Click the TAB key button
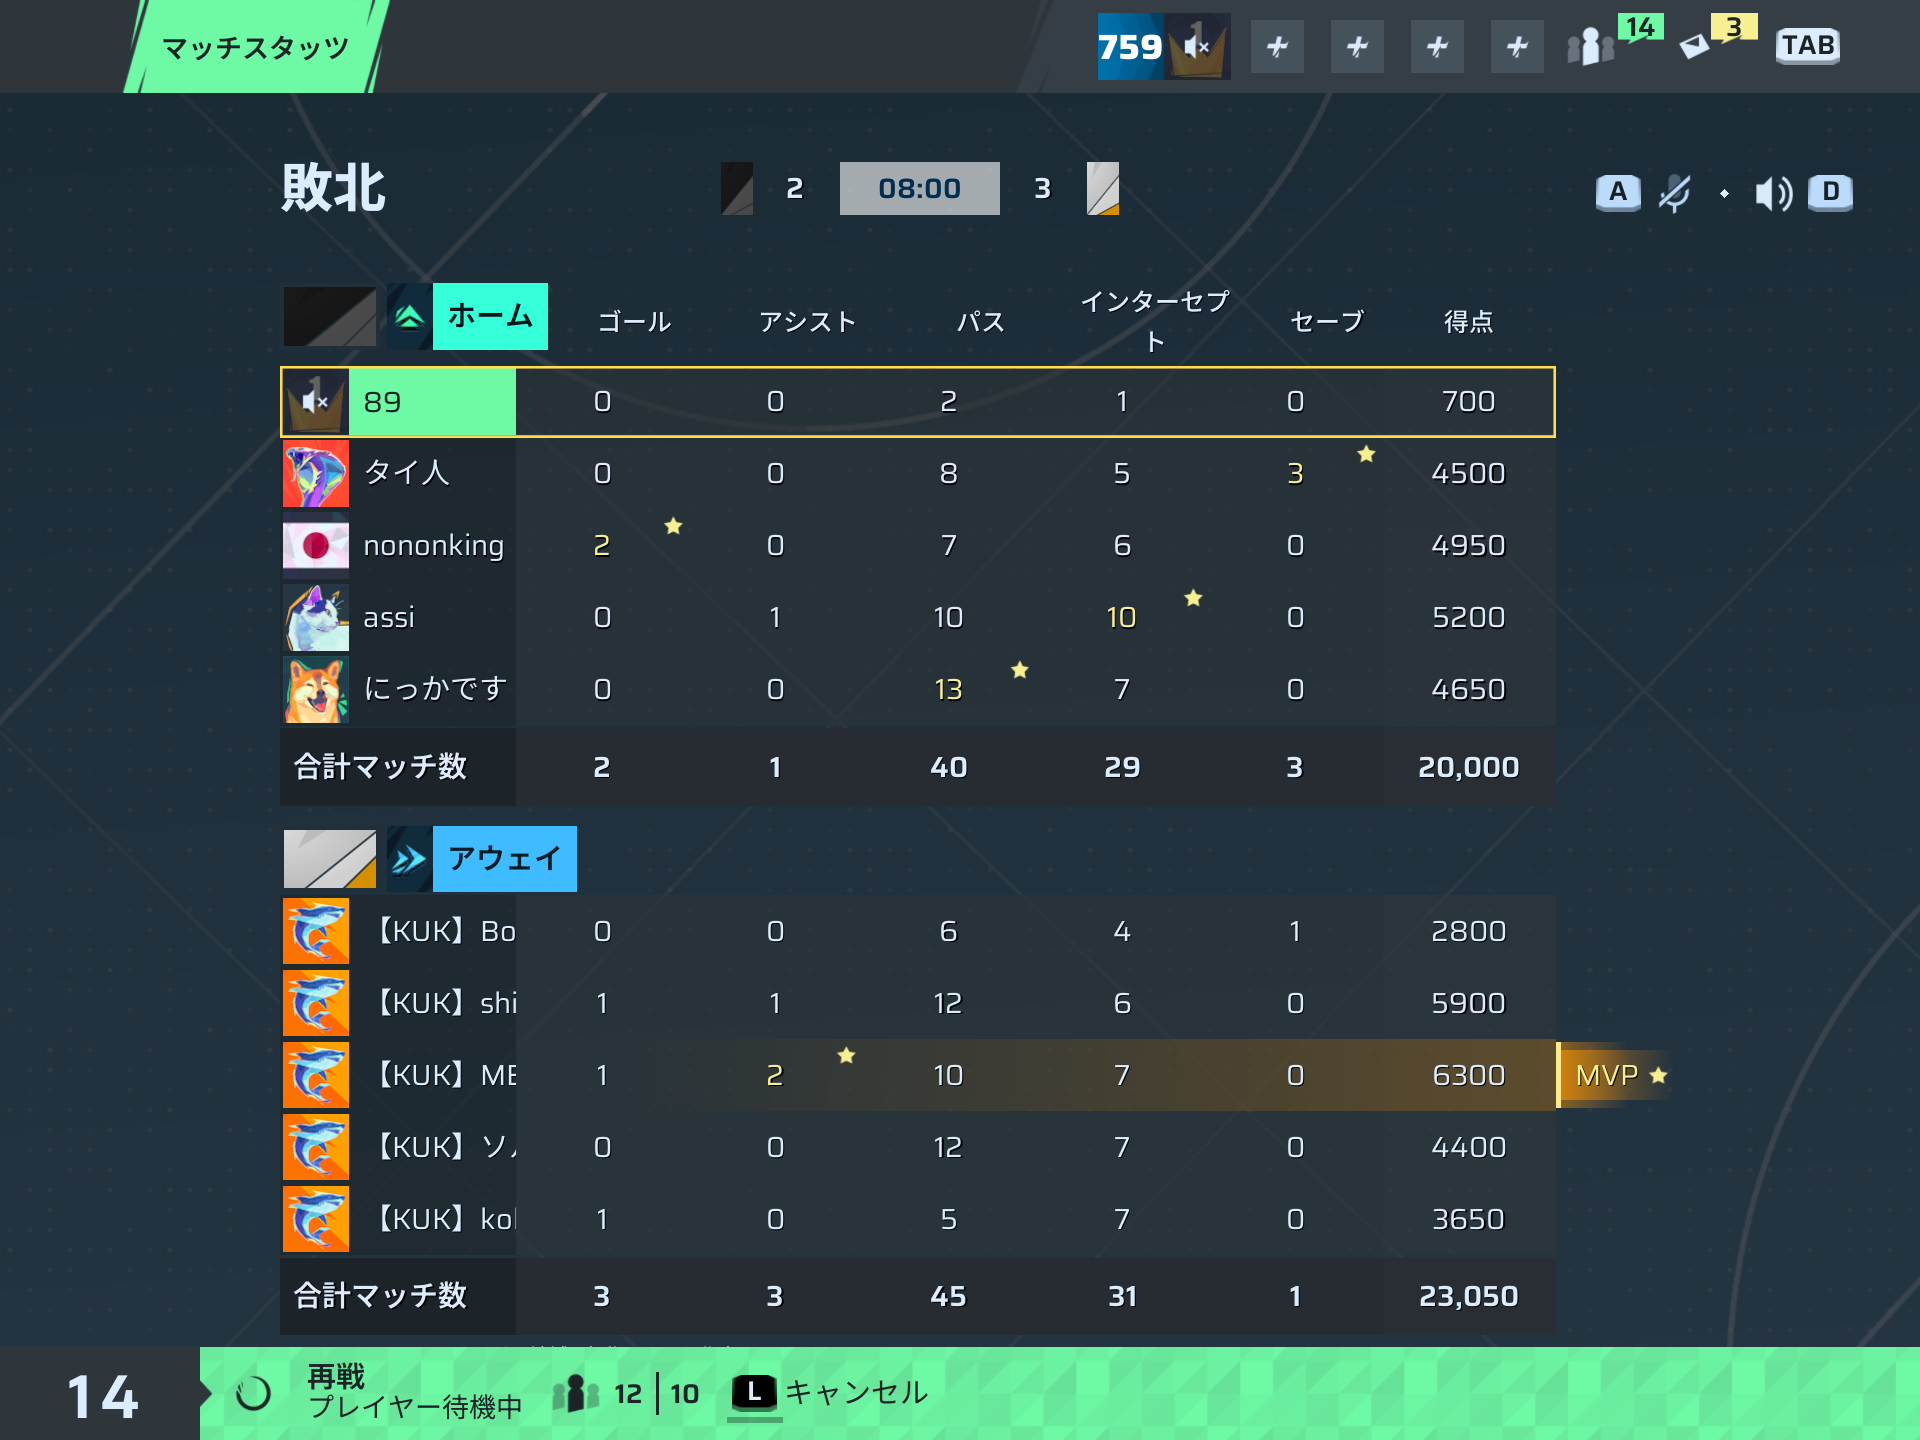 1808,46
